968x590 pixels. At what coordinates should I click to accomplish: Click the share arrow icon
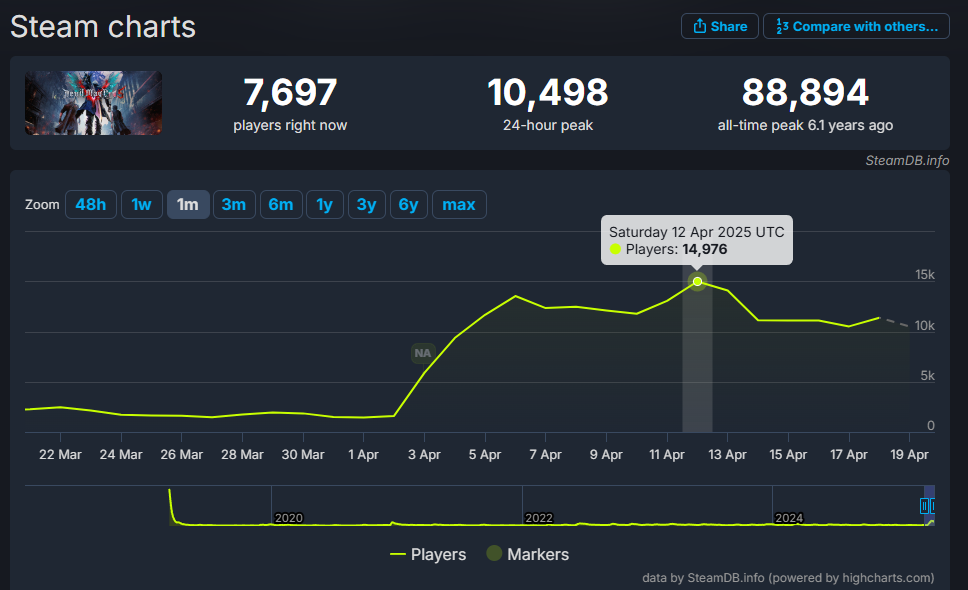(x=699, y=26)
